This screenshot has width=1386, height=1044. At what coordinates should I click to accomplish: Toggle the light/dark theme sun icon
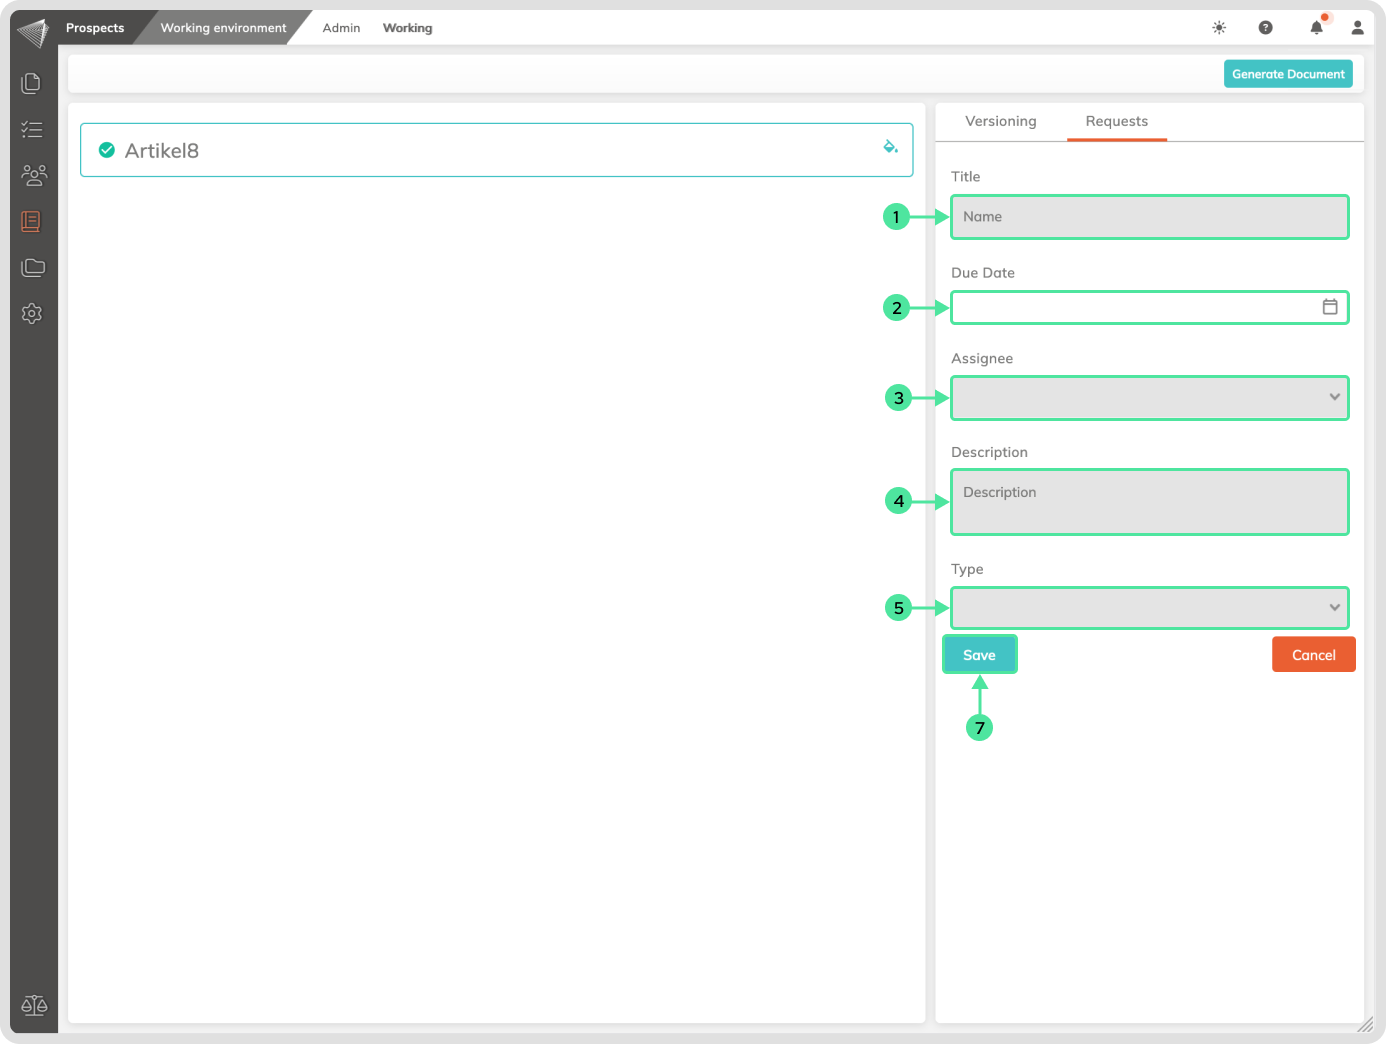click(1219, 28)
